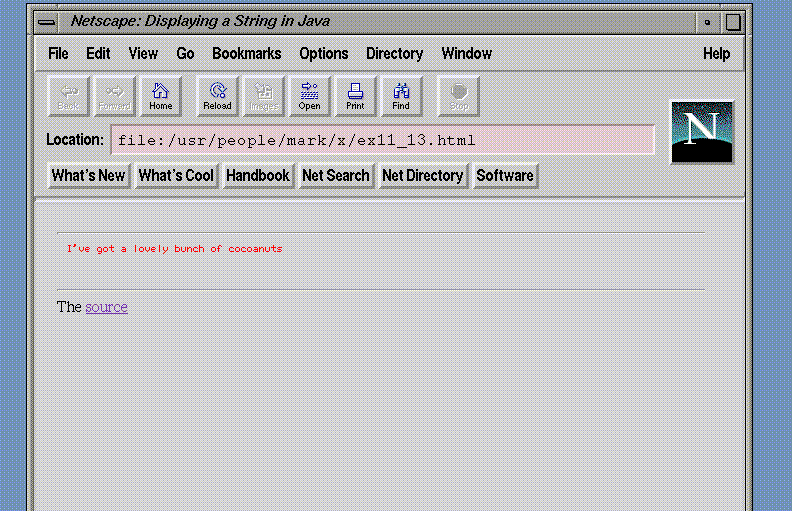Open a location with Open button
The height and width of the screenshot is (511, 792).
310,96
